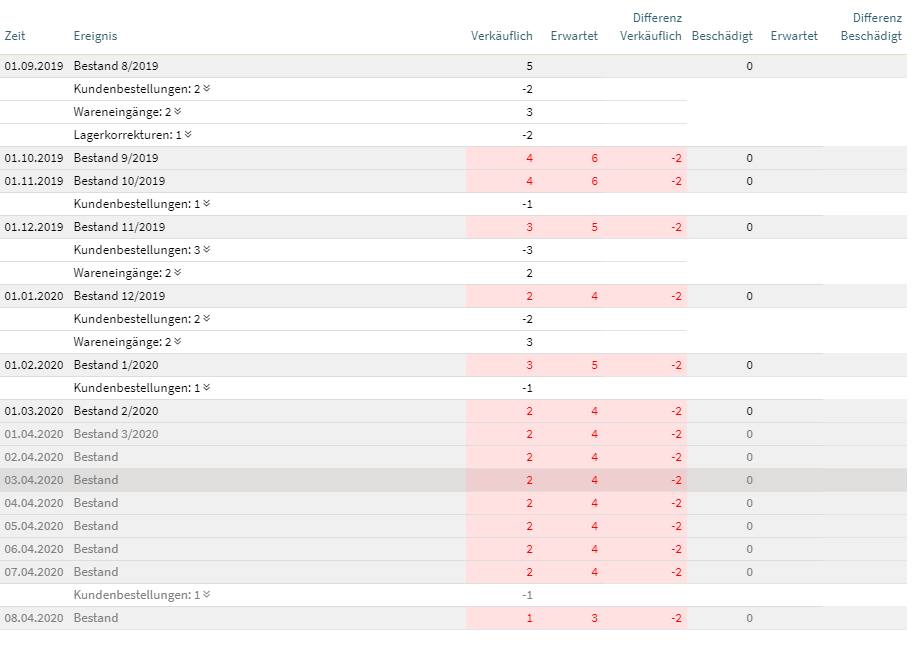The image size is (923, 648).
Task: Expand Kundenbestellungen: 1 above the 08.04.2020 row
Action: (x=206, y=595)
